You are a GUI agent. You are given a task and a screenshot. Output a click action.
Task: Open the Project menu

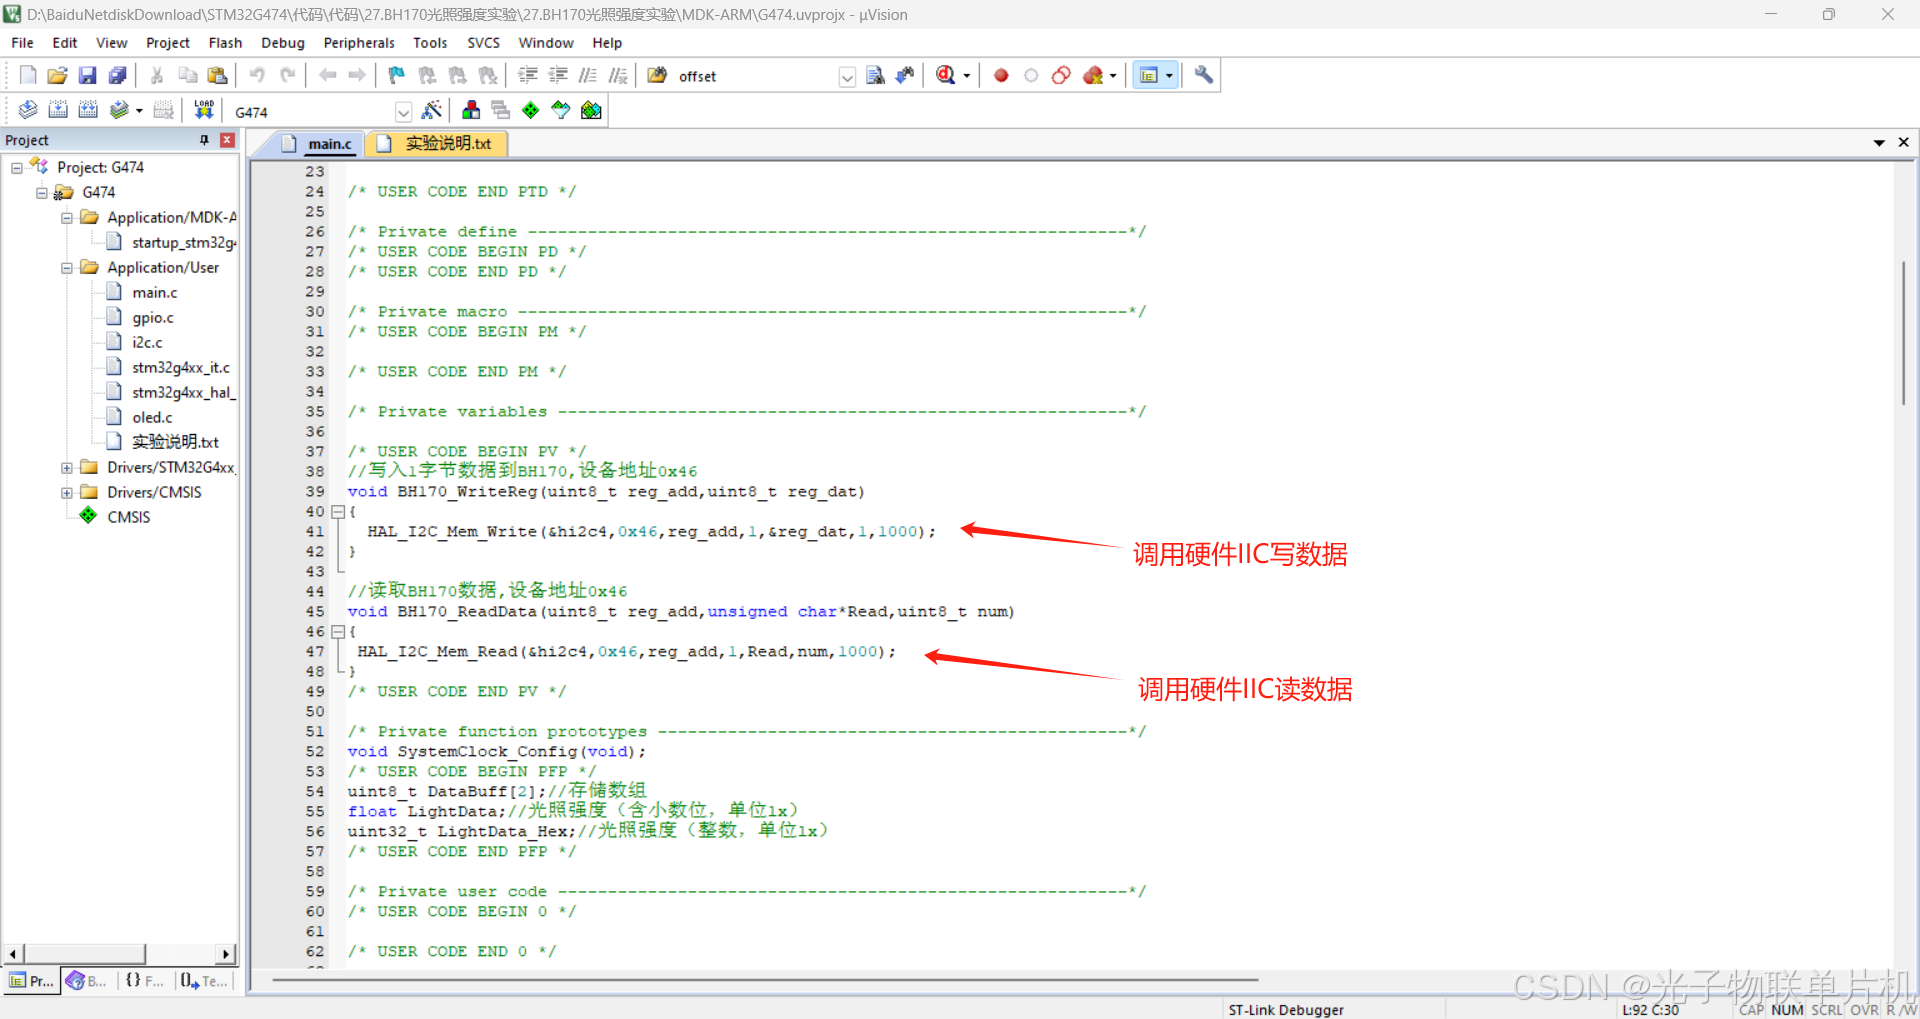[168, 43]
